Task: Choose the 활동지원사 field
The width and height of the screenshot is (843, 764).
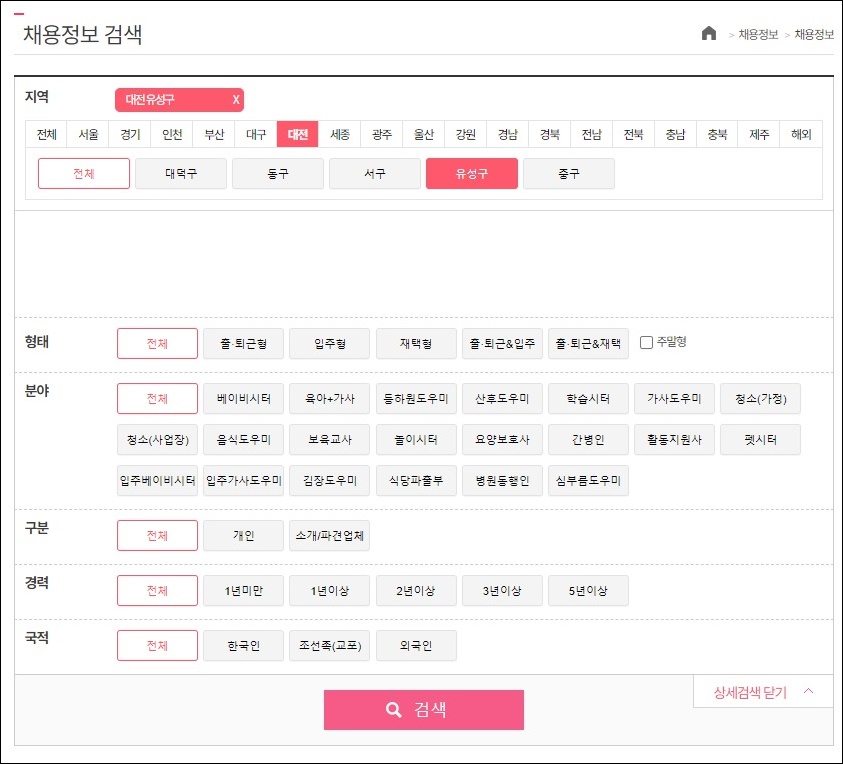Action: click(x=674, y=440)
